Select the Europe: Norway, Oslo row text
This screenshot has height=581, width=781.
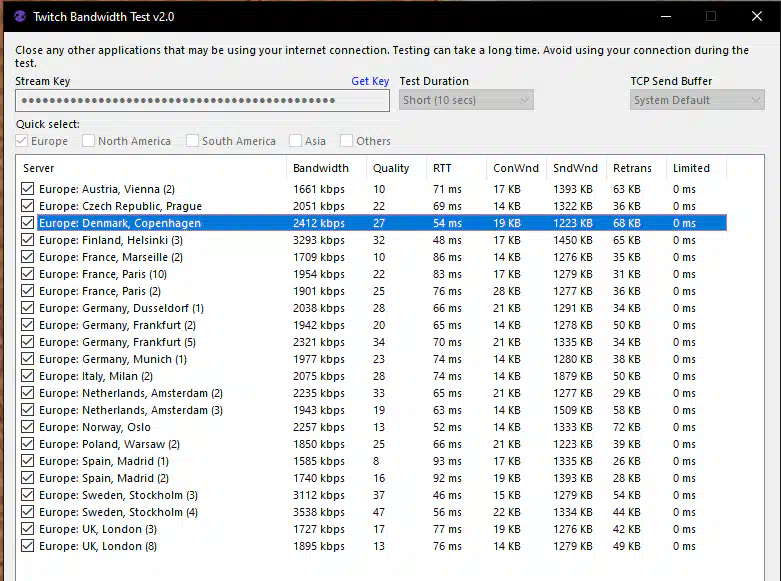(x=95, y=427)
